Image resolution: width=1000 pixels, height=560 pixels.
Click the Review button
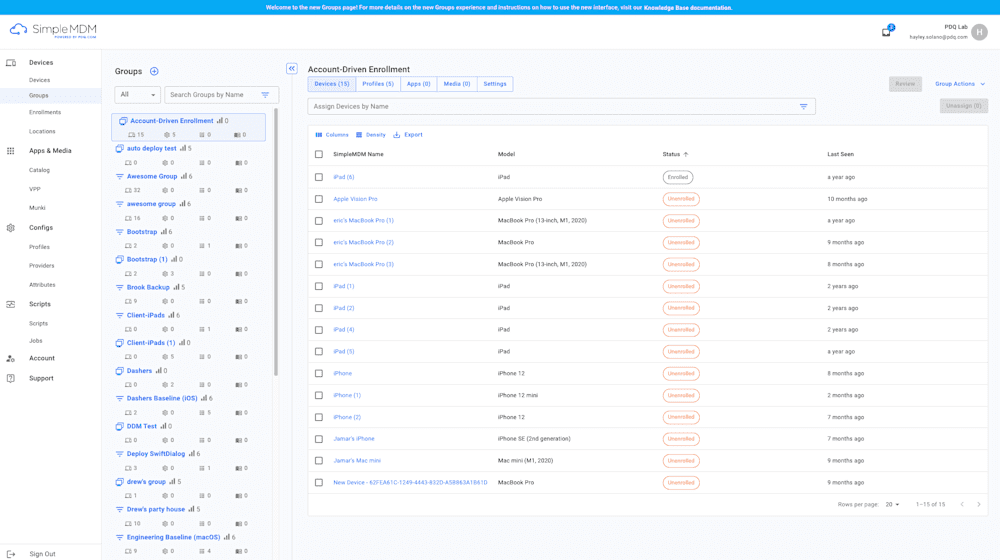click(905, 84)
